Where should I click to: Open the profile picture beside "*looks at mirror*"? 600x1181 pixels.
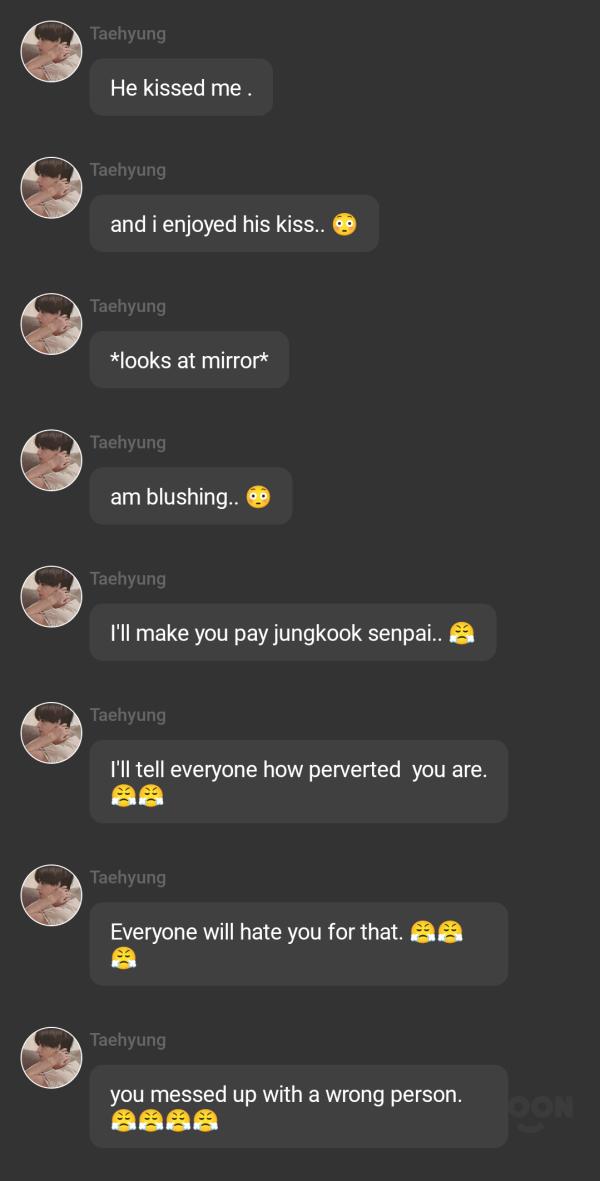51,323
